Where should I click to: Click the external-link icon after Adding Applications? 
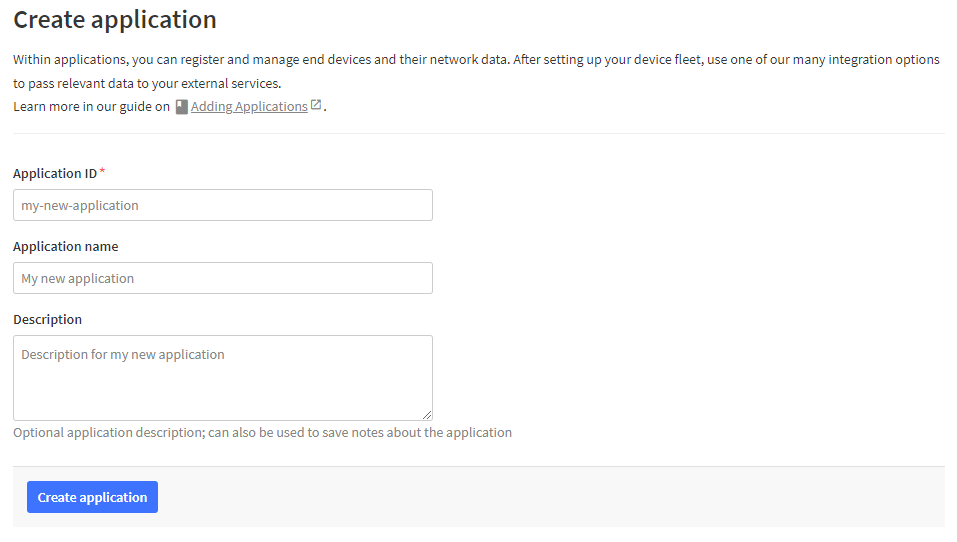(316, 104)
